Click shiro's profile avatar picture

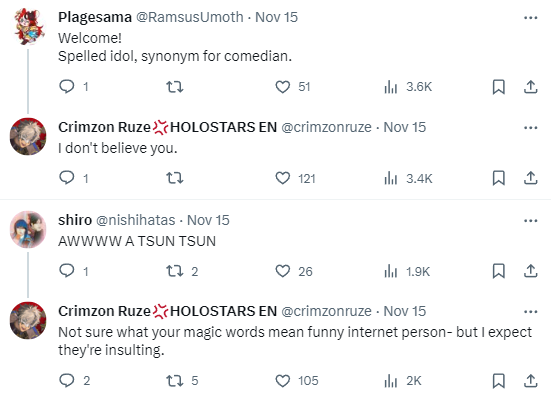coord(28,229)
